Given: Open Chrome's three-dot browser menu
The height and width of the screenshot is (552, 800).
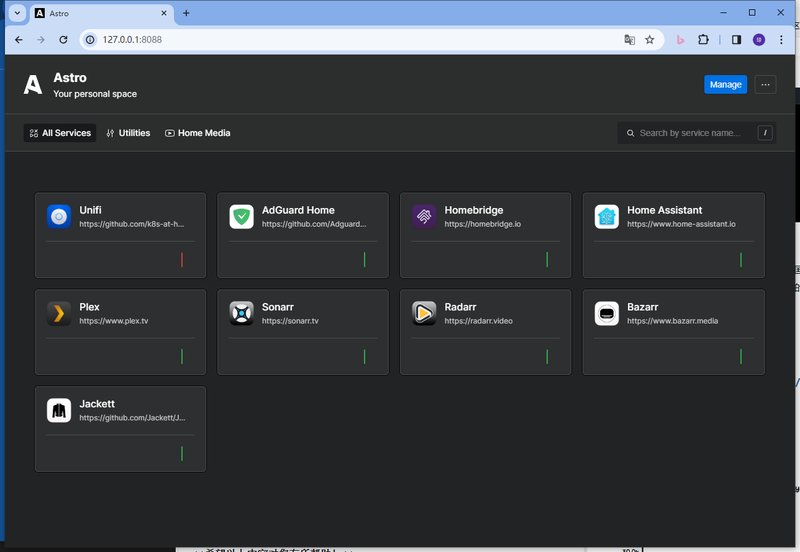Looking at the screenshot, I should point(781,40).
